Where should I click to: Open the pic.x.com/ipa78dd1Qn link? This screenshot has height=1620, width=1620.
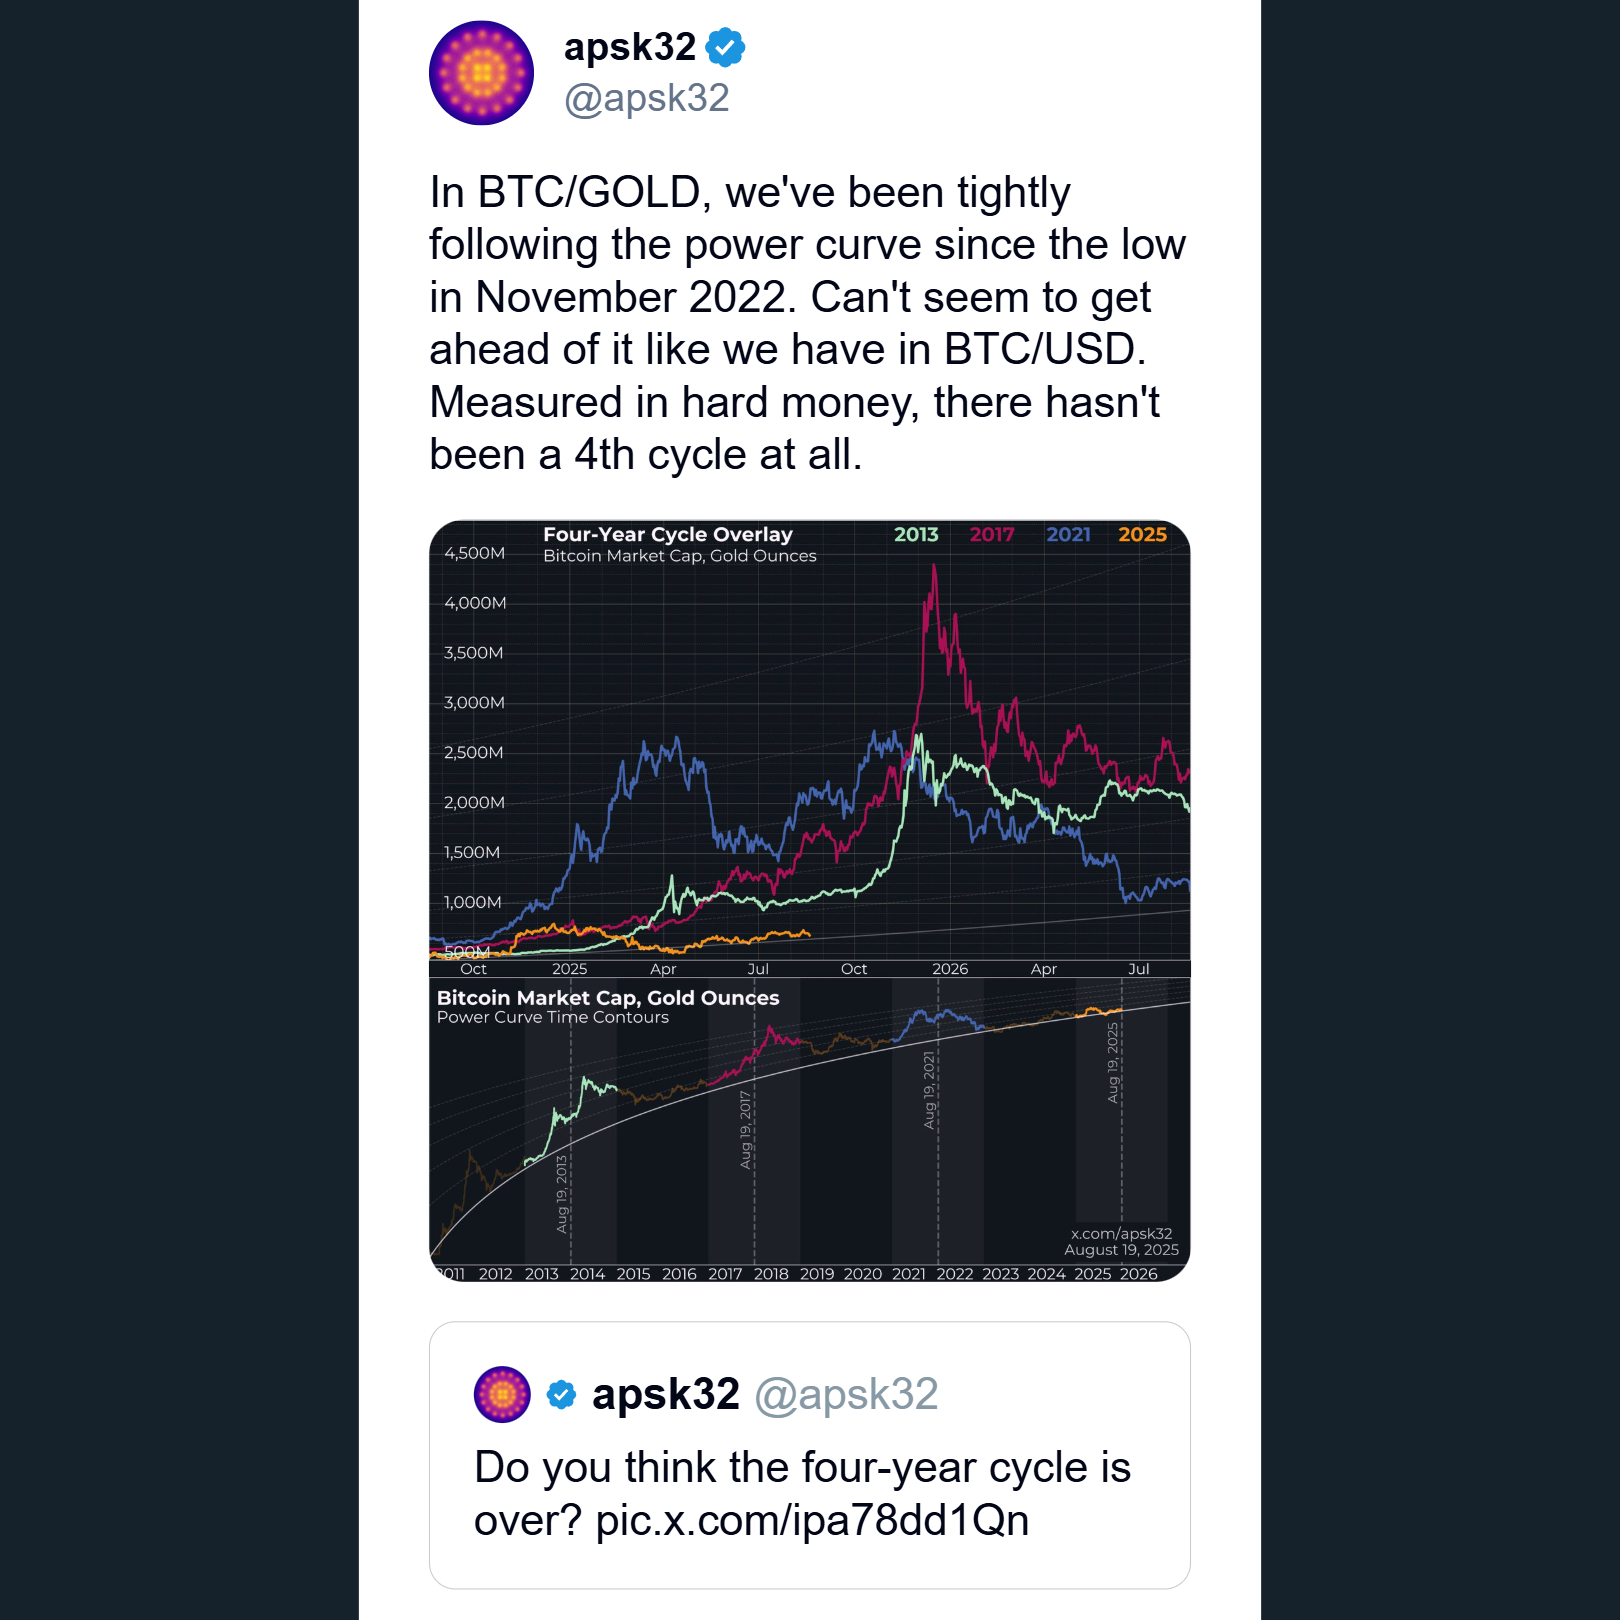[812, 1520]
